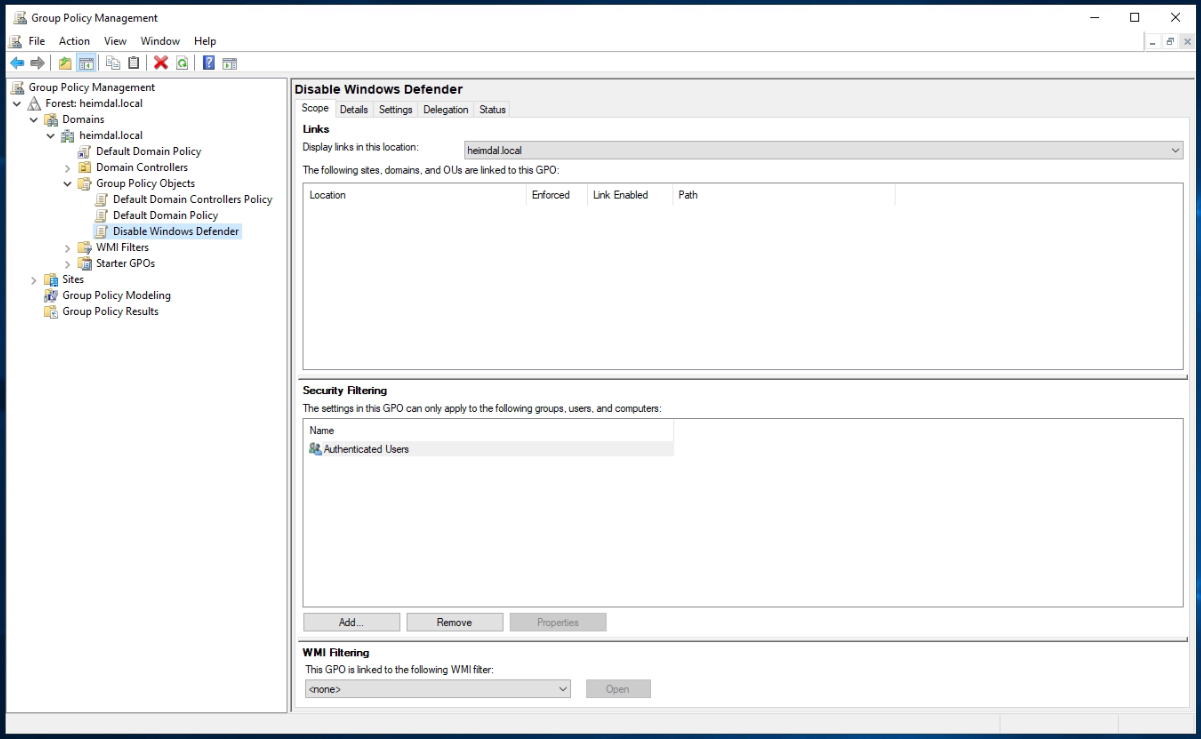The image size is (1201, 739).
Task: Expand the Sites node
Action: [34, 279]
